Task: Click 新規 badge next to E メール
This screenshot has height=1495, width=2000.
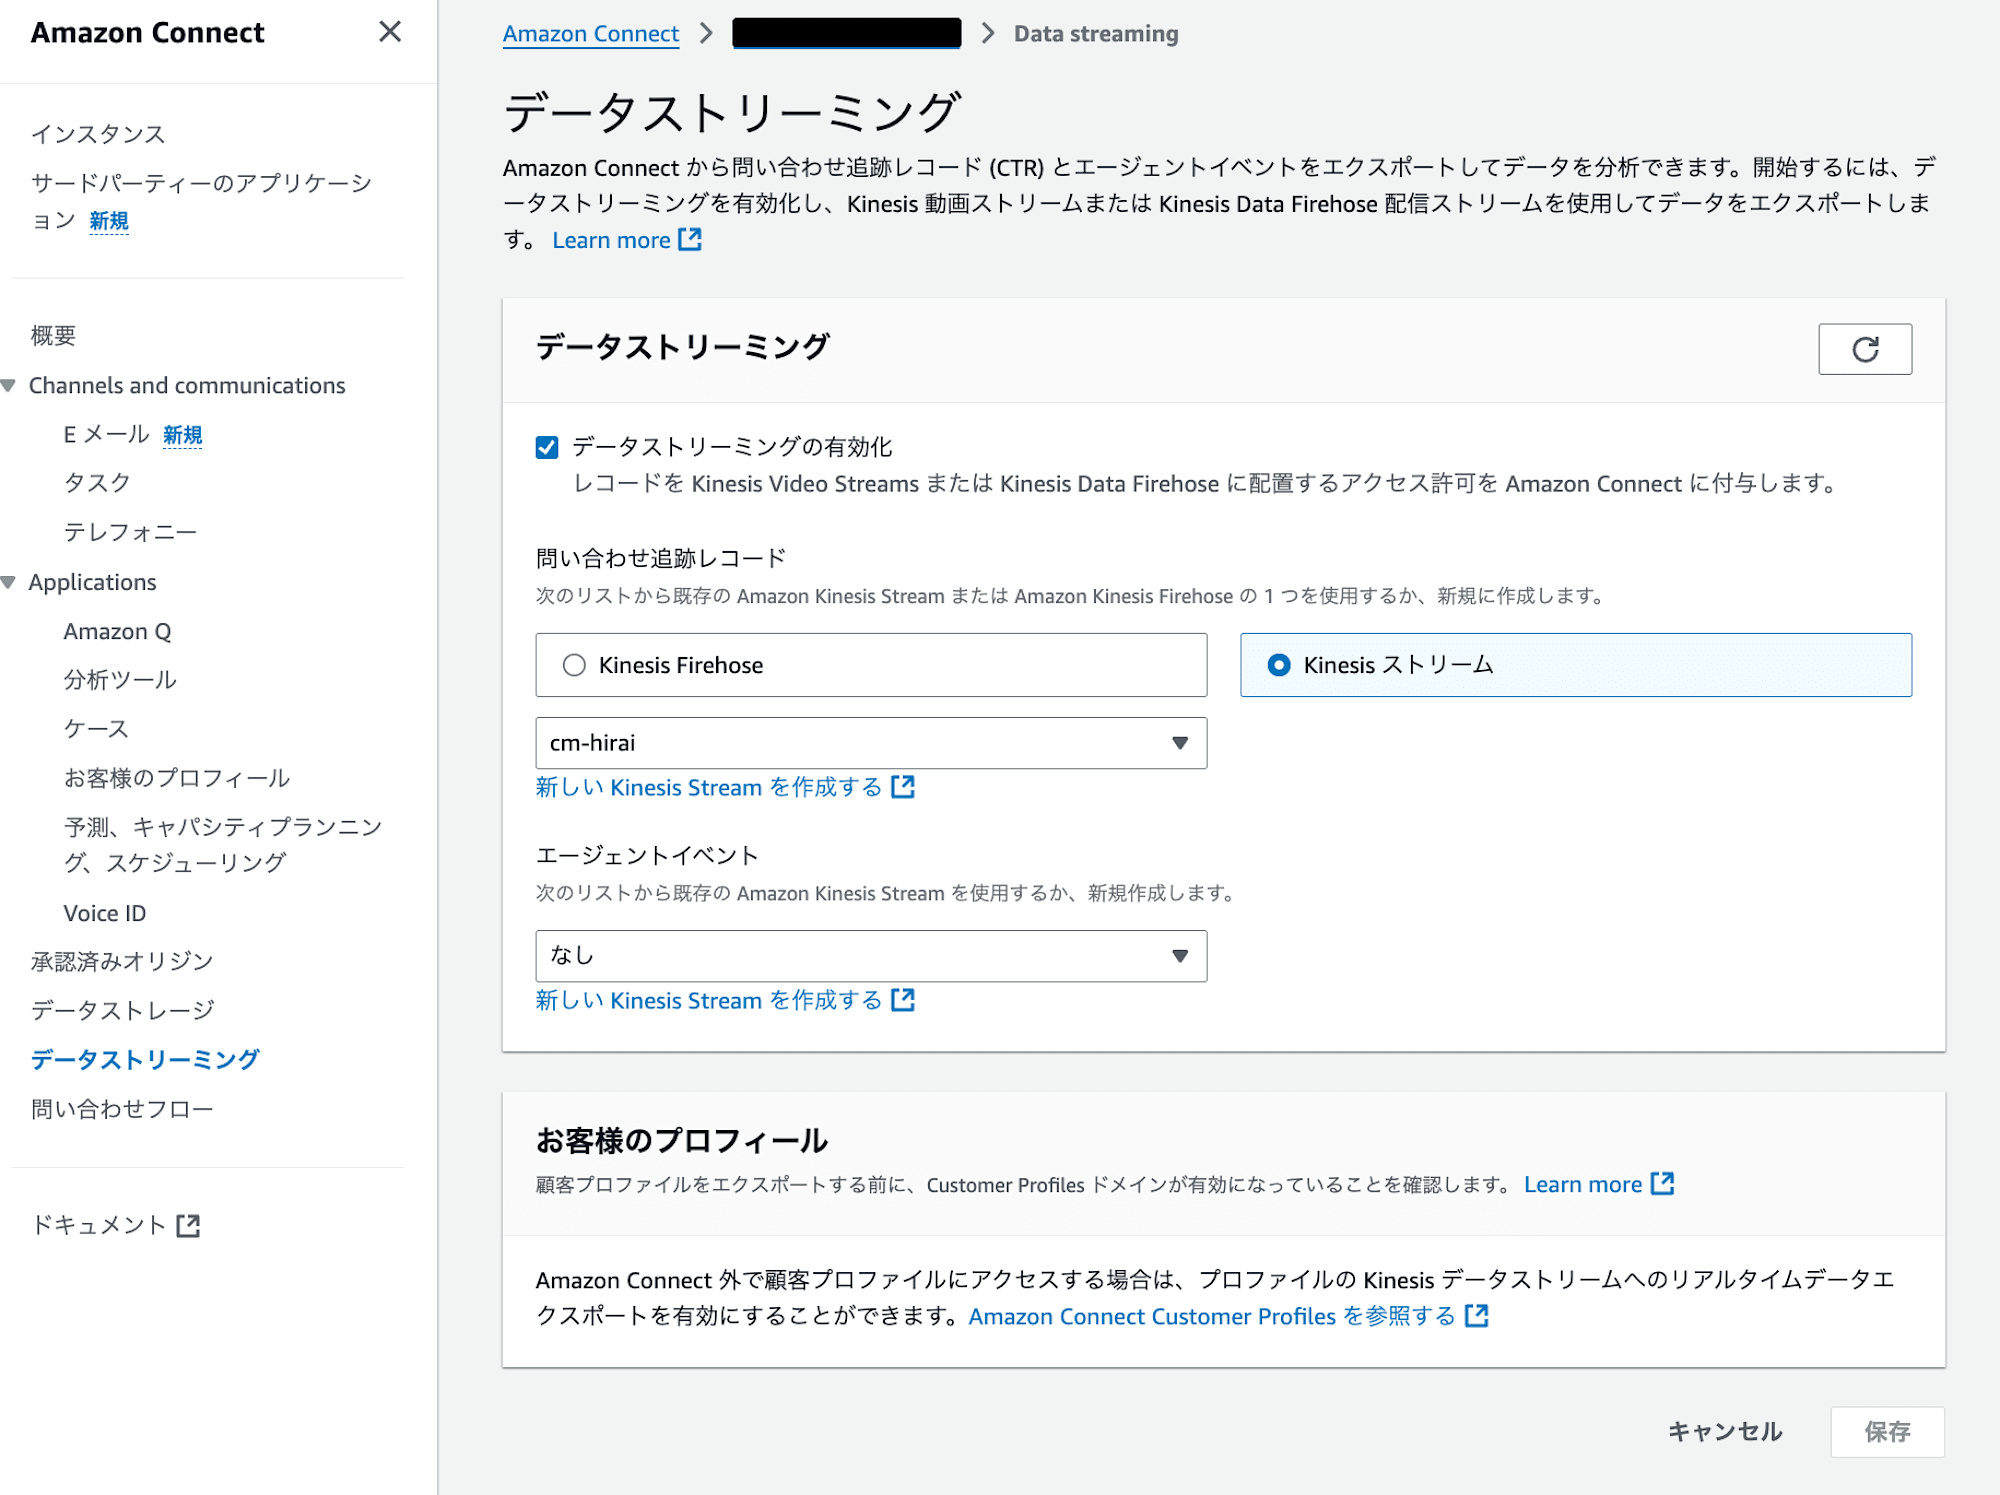Action: [183, 435]
